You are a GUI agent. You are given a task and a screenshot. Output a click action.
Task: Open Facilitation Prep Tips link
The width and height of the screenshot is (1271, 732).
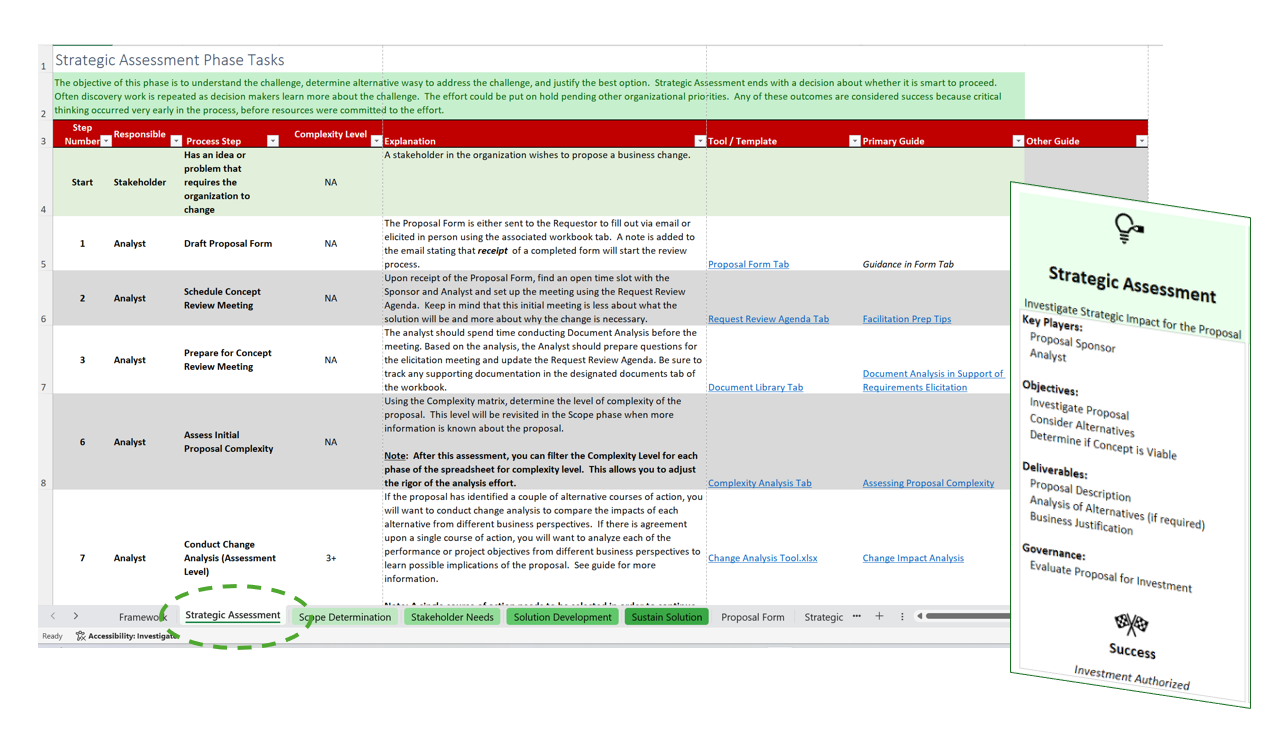click(907, 319)
